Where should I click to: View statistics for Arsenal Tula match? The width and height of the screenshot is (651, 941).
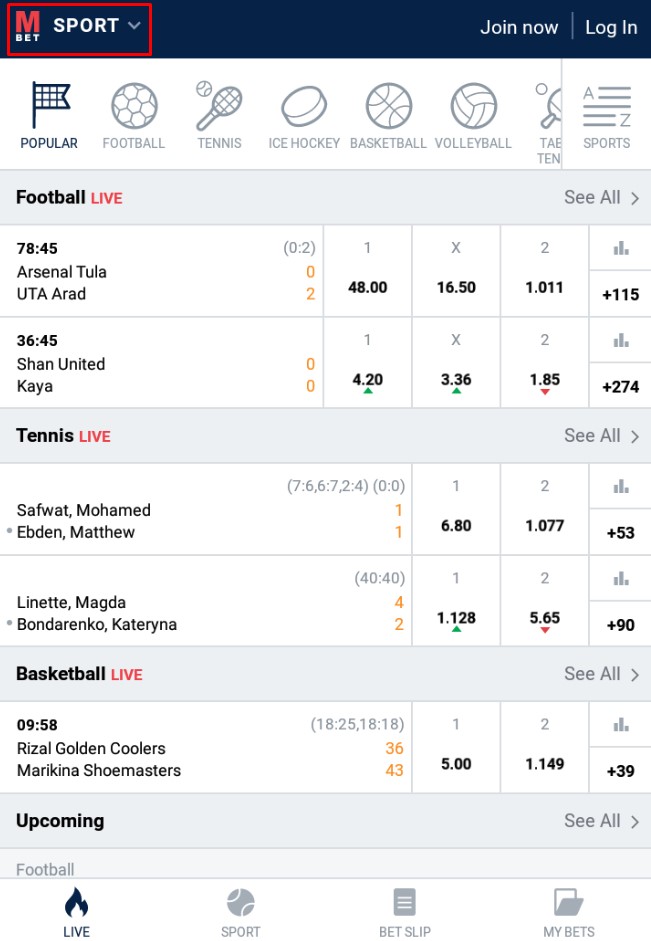click(x=621, y=249)
